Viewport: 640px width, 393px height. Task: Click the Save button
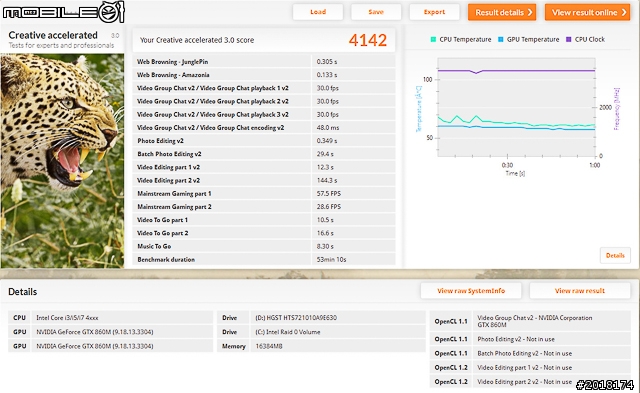pyautogui.click(x=376, y=12)
